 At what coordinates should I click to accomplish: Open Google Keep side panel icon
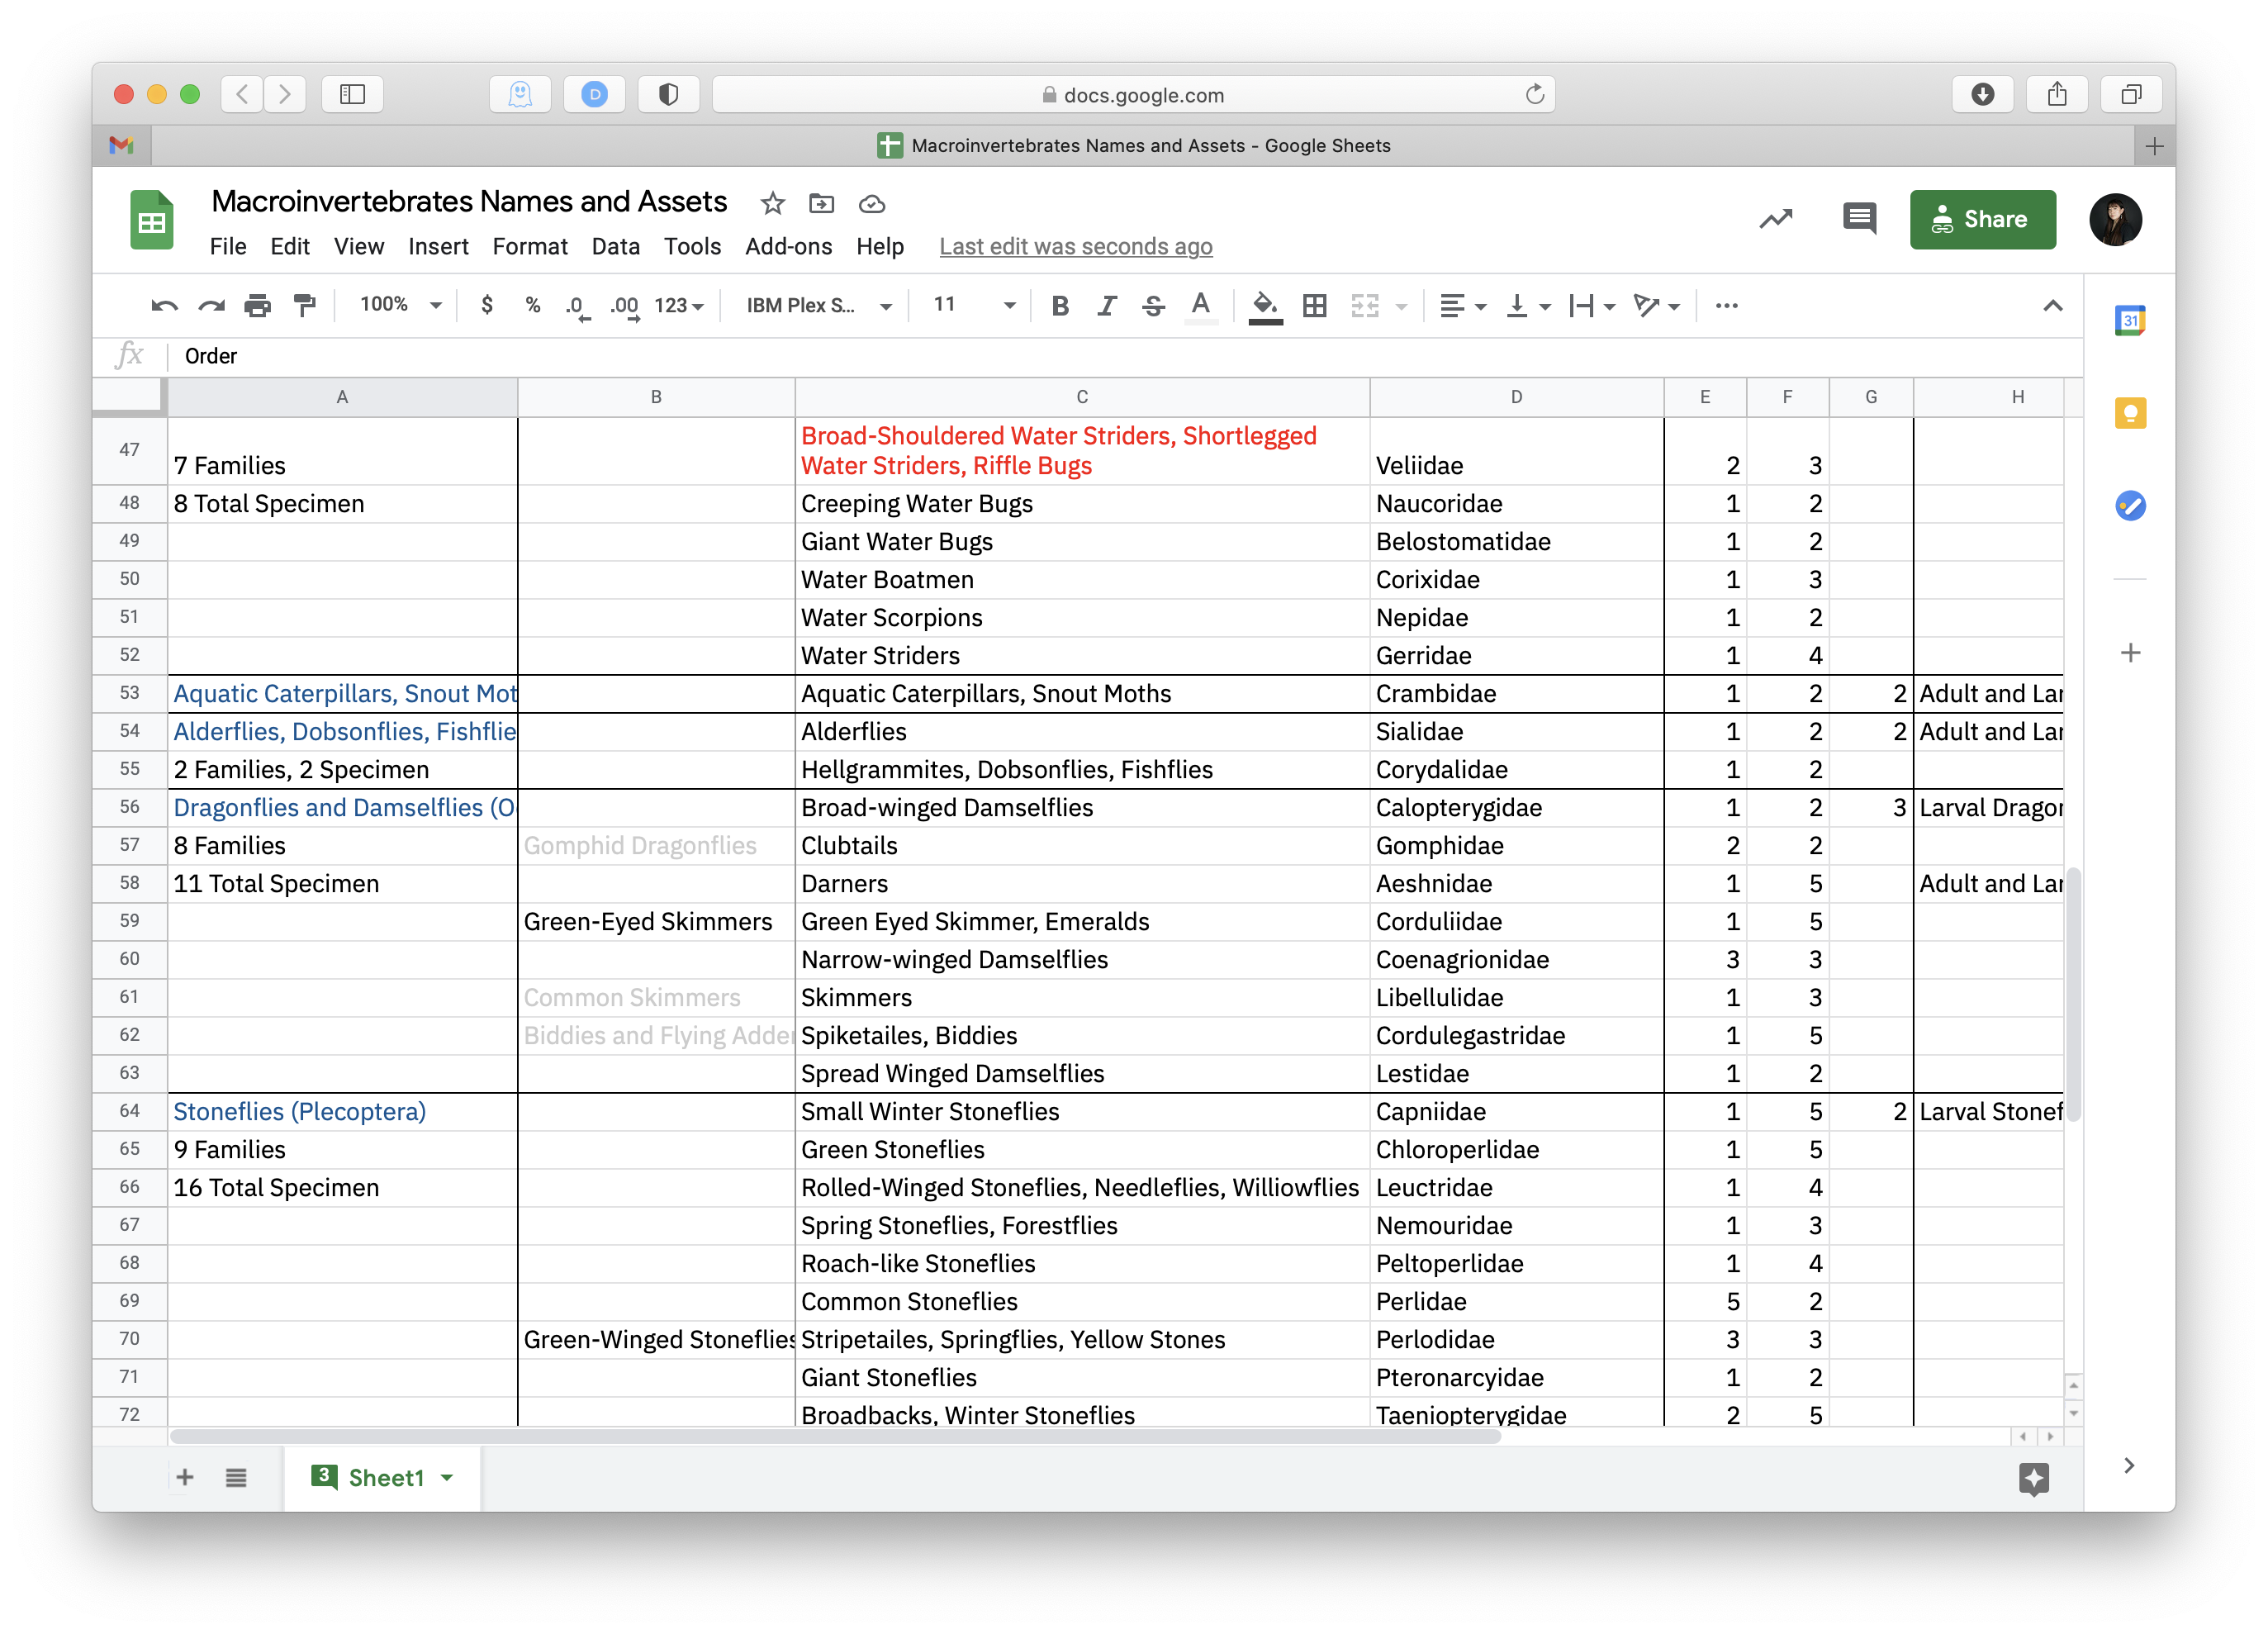(2130, 413)
